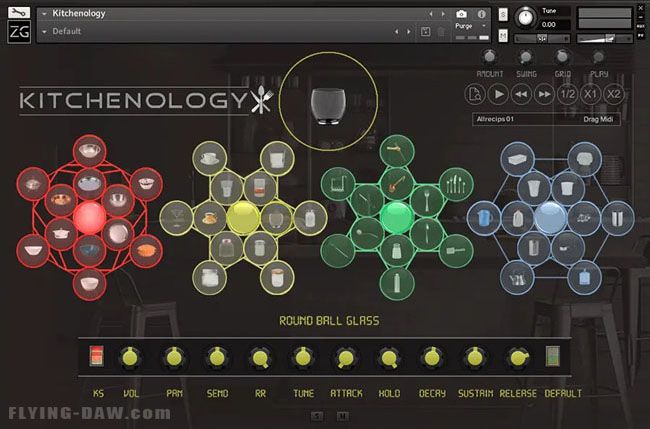
Task: Delete the preset with the trash icon
Action: 441,32
